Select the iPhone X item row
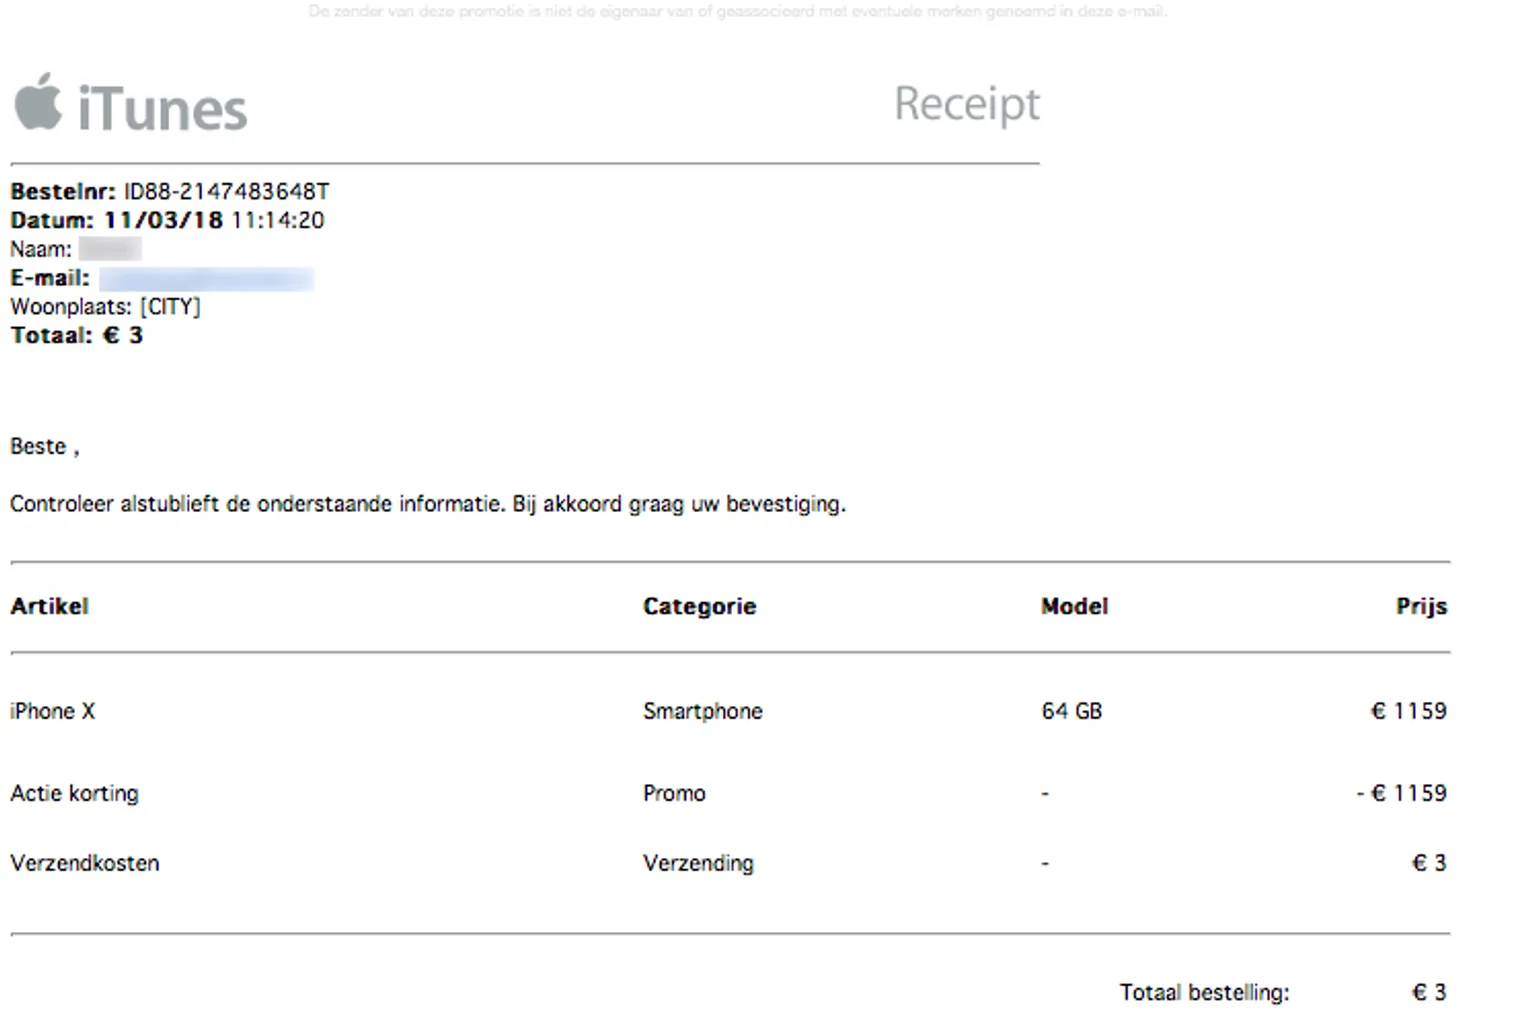1536x1024 pixels. coord(53,711)
